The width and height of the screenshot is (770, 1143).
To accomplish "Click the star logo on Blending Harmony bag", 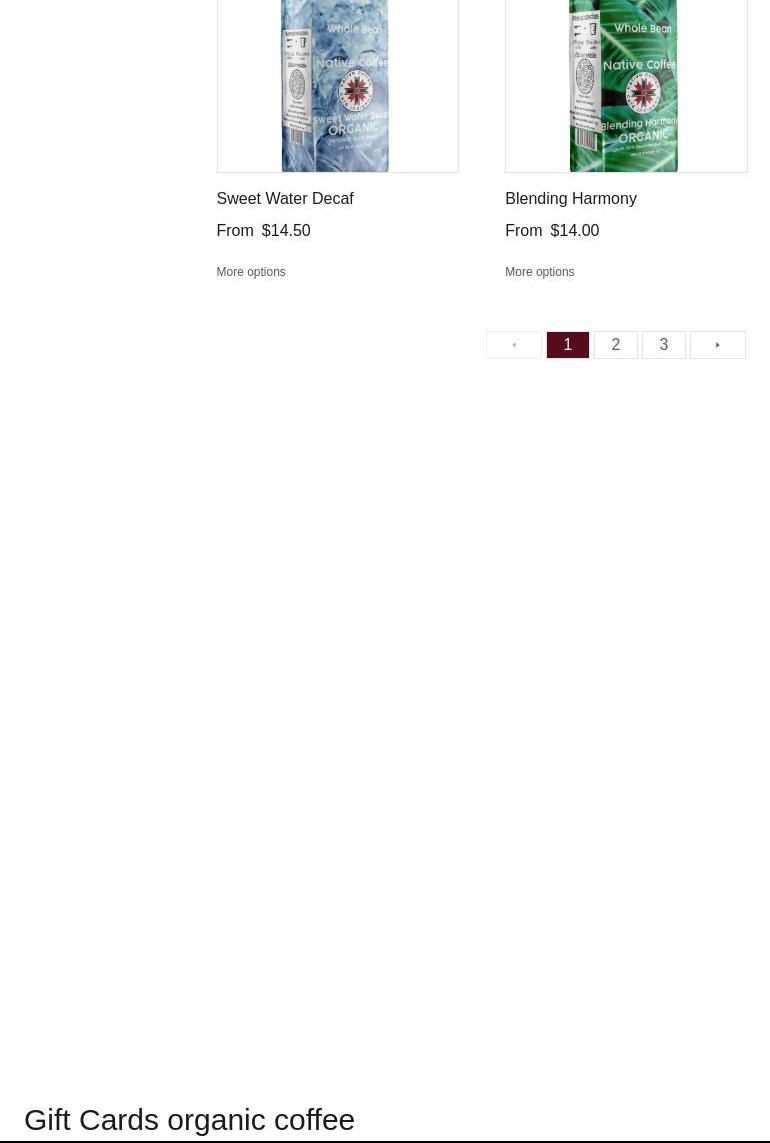I will click(x=641, y=95).
